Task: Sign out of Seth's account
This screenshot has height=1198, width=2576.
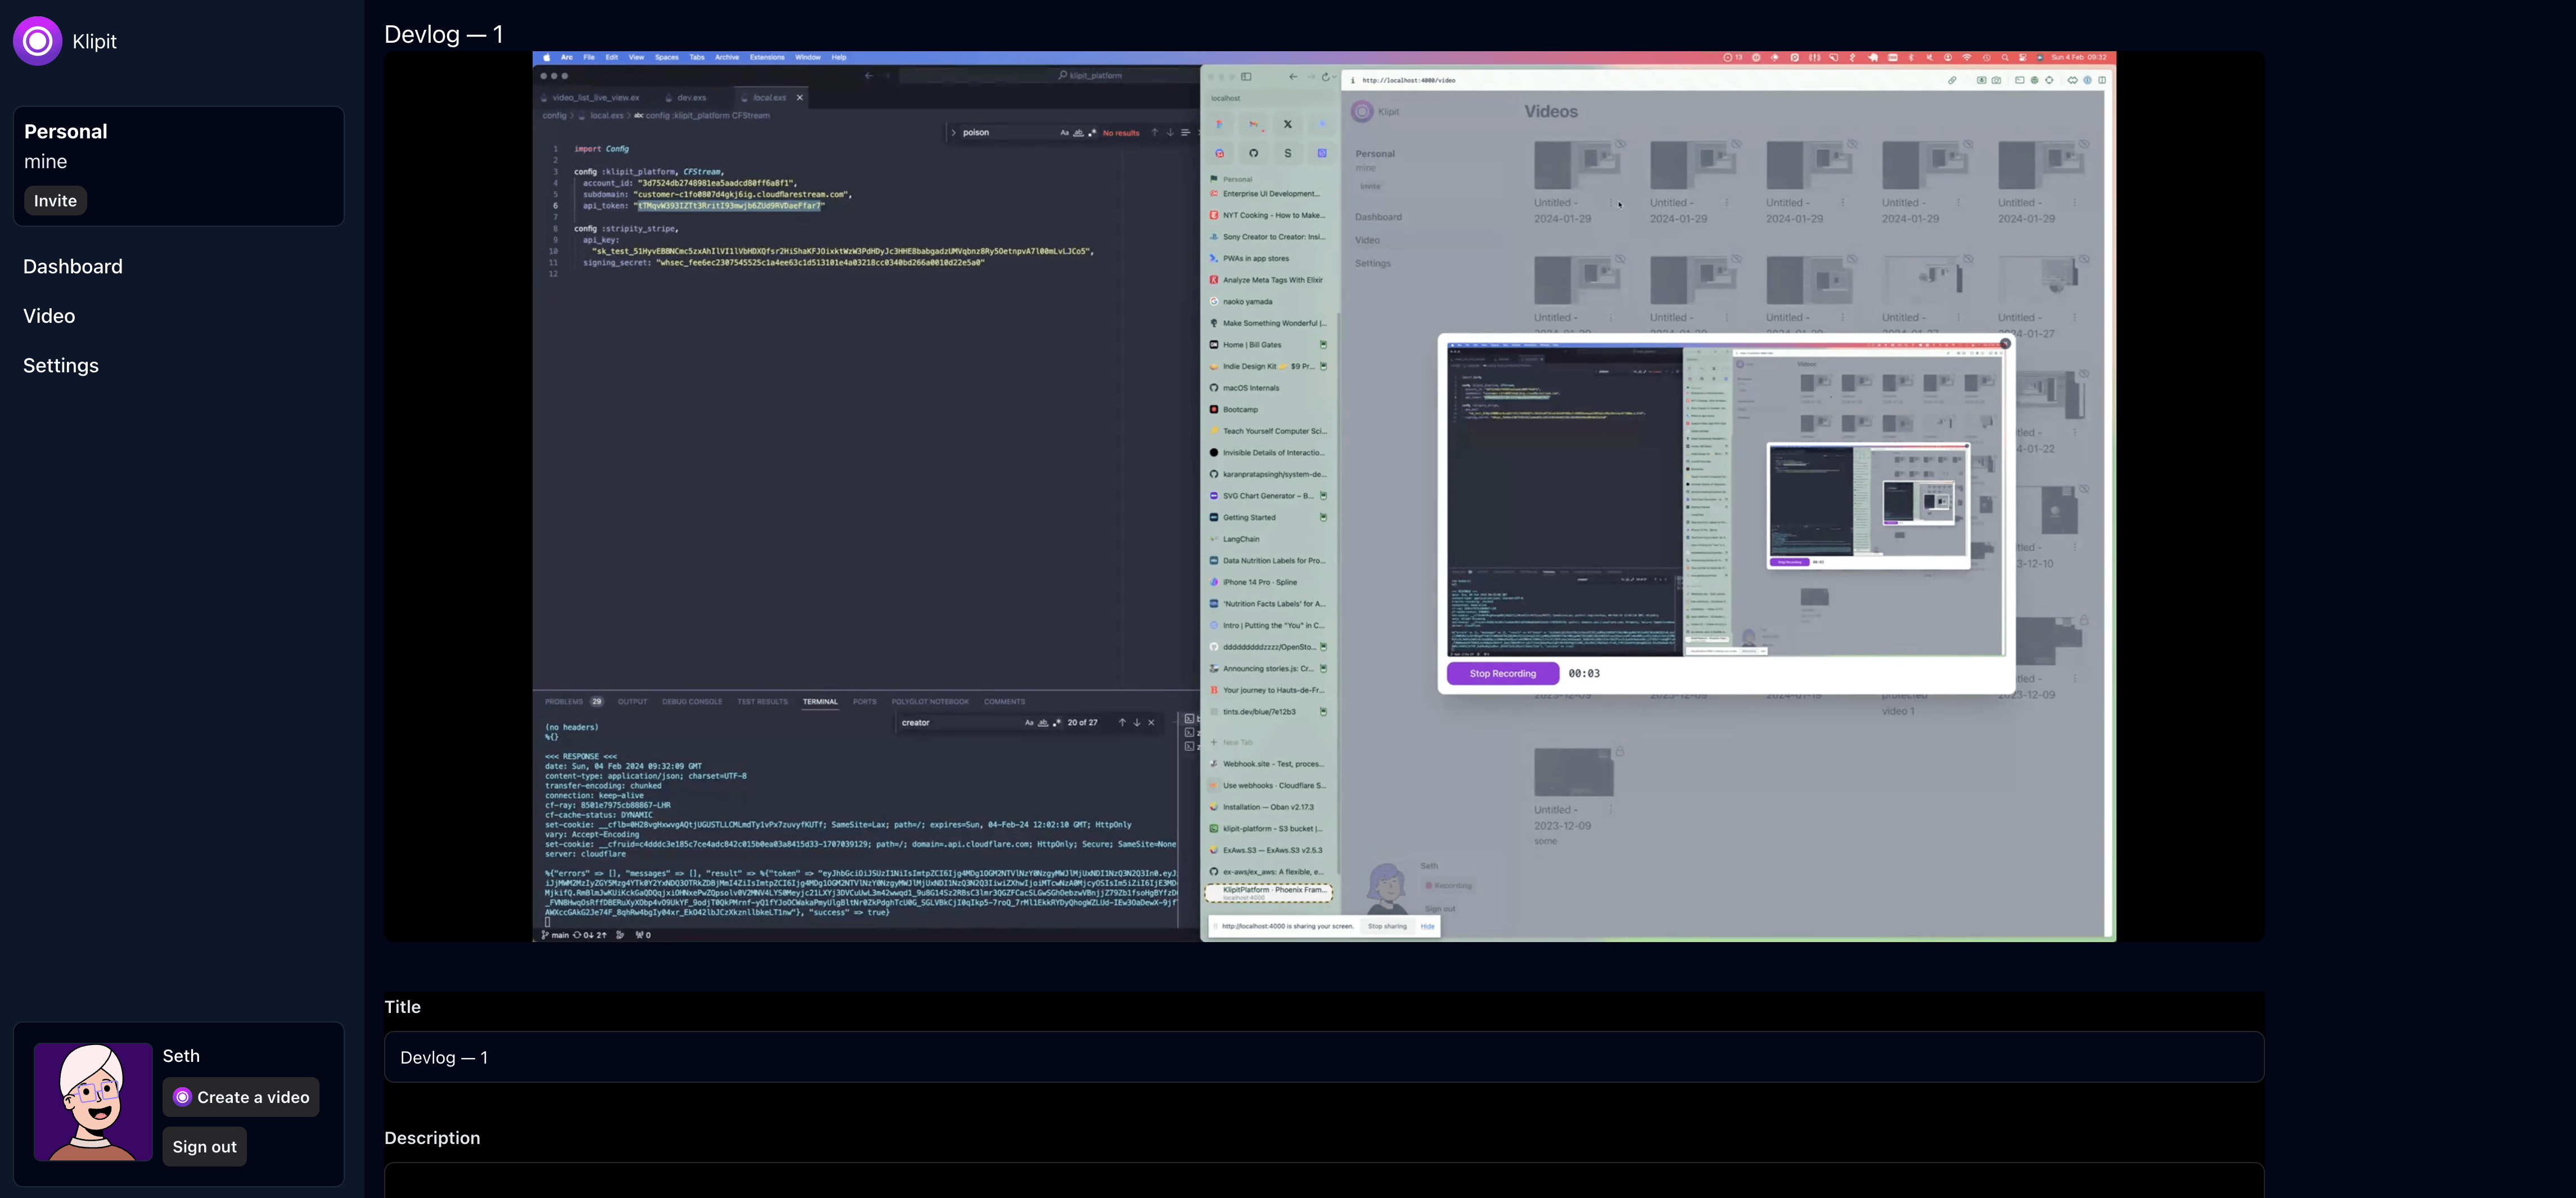Action: [205, 1147]
